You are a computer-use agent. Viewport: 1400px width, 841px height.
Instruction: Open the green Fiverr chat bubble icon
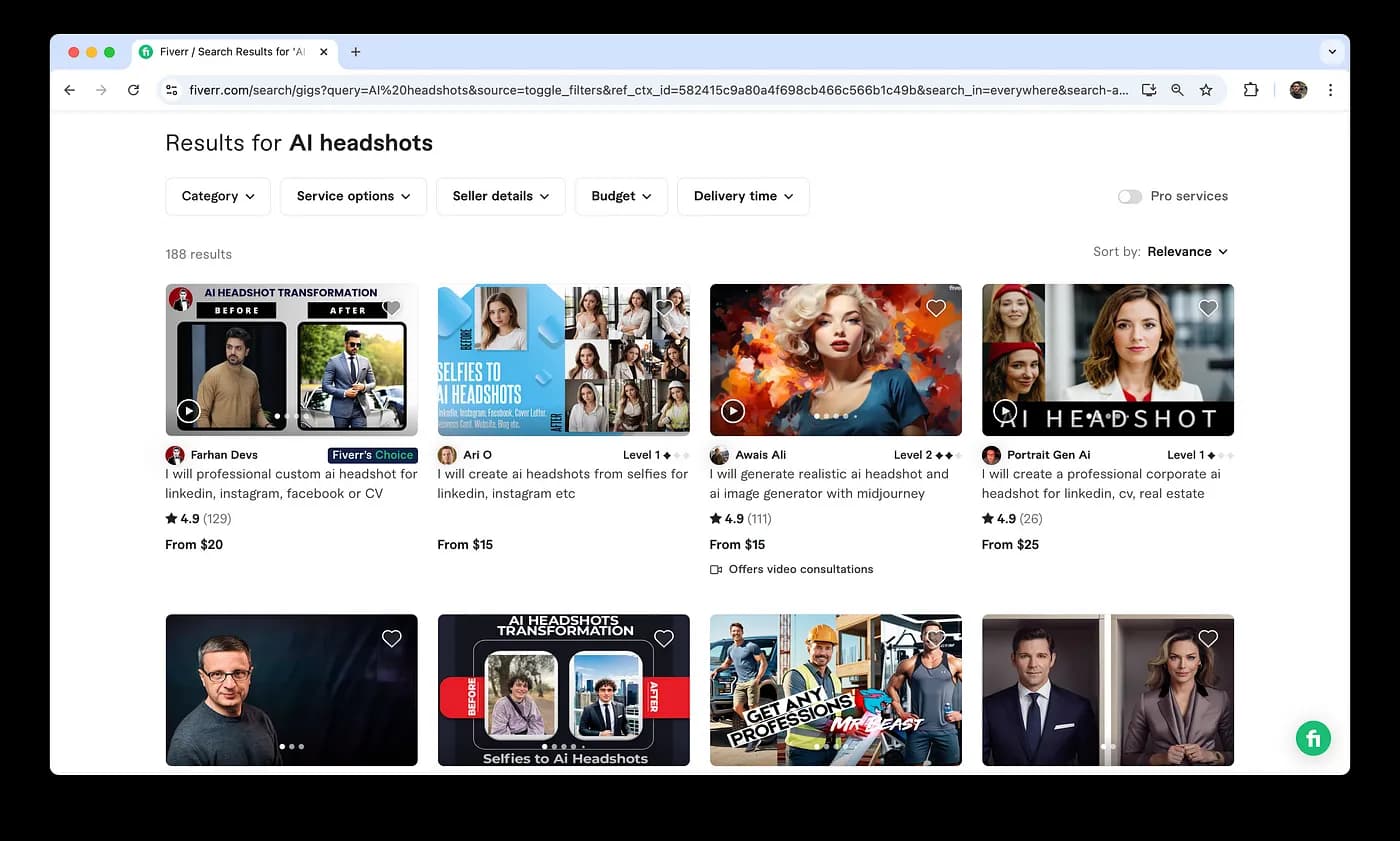click(1313, 738)
